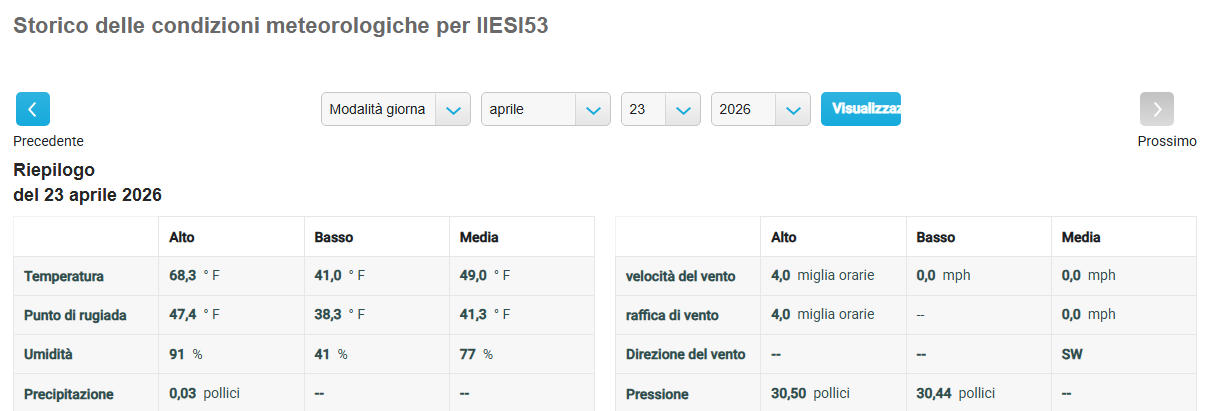Select the Direzione del vento row label
The image size is (1210, 411).
685,354
